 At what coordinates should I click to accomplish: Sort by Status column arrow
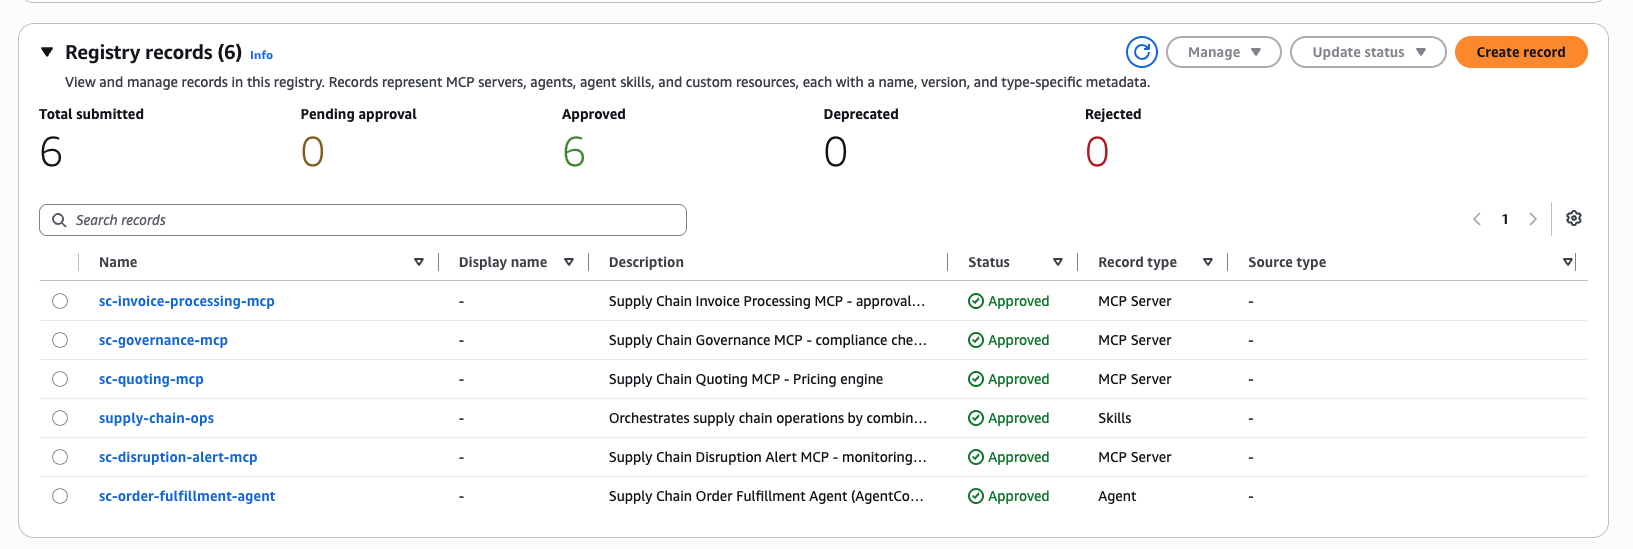(x=1057, y=262)
